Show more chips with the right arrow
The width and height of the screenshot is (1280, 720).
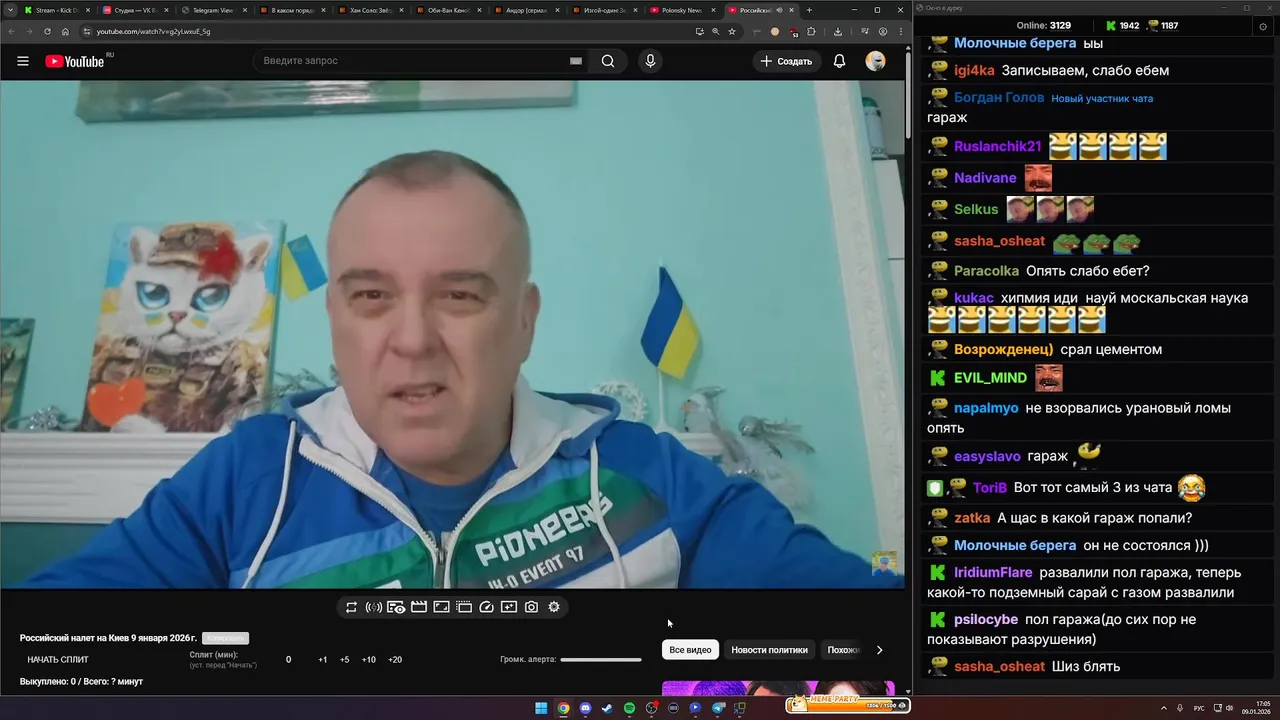click(x=879, y=650)
